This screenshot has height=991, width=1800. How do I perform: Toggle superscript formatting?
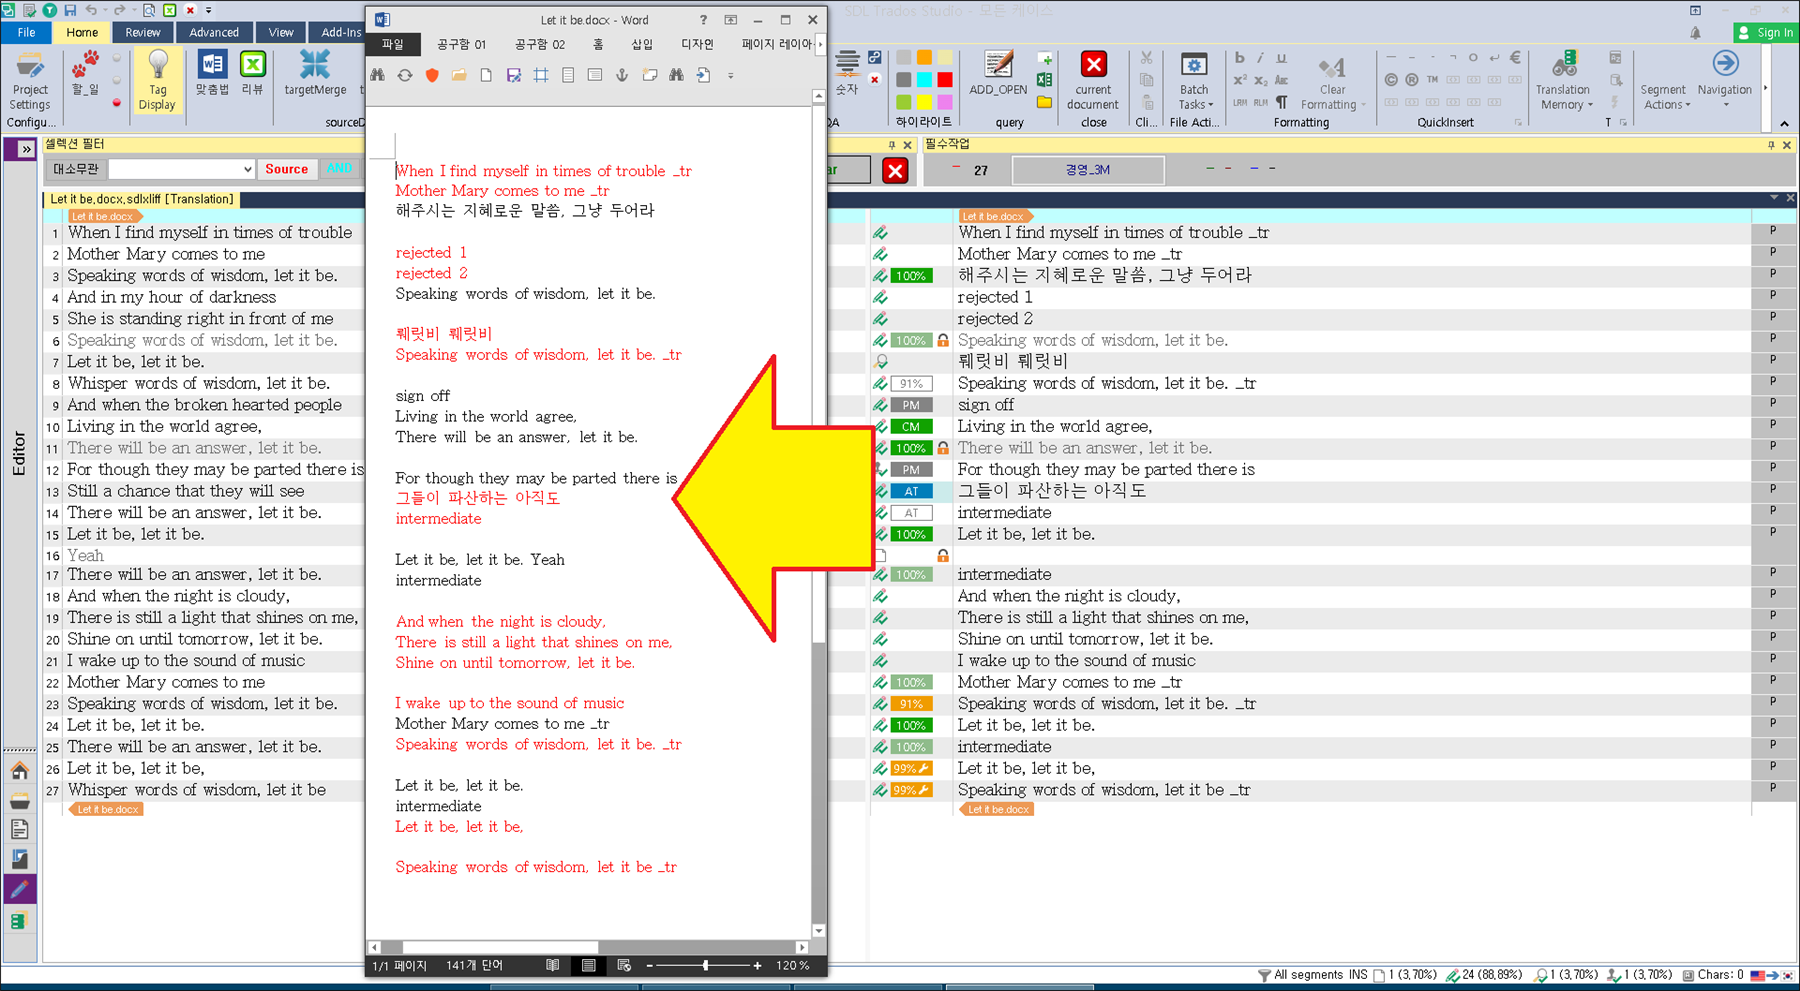click(1240, 80)
